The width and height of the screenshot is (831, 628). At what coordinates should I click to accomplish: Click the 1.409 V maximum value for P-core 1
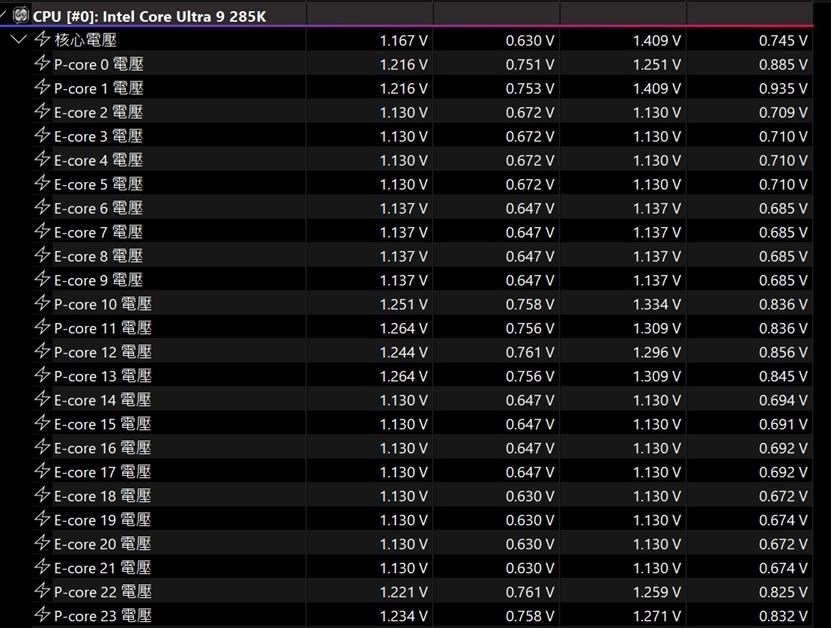656,88
